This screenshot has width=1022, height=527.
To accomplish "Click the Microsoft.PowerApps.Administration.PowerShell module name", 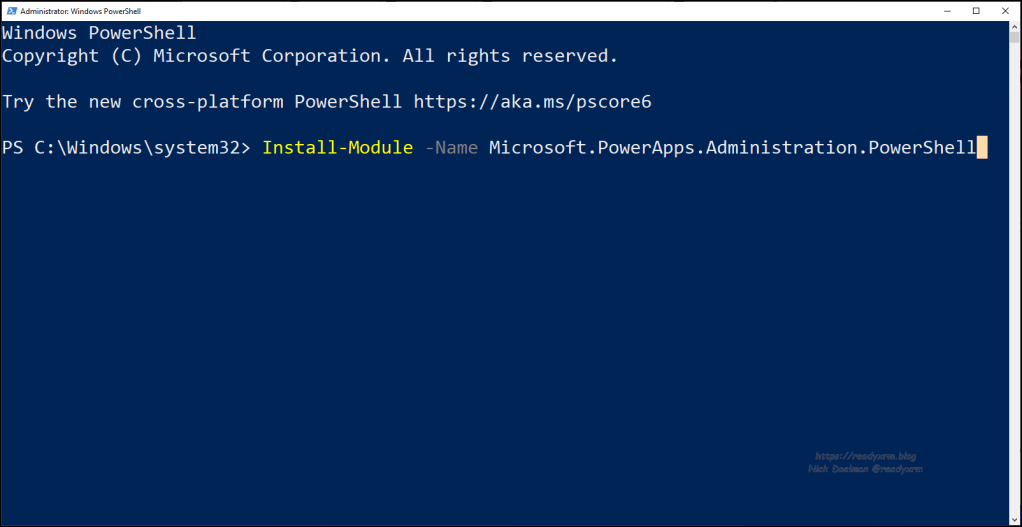I will tap(731, 148).
